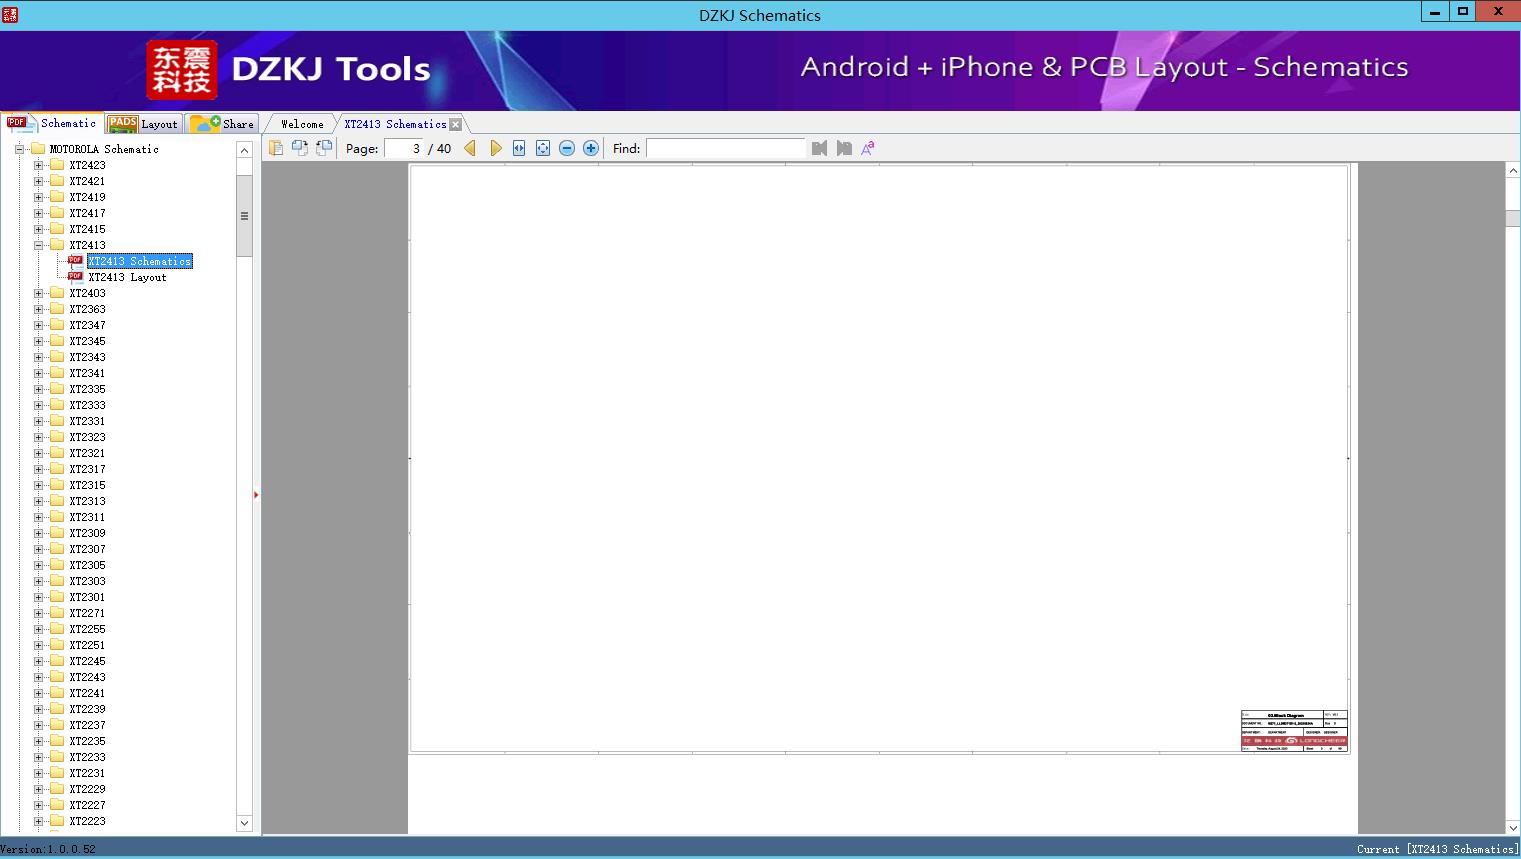This screenshot has width=1521, height=859.
Task: Switch to the PADS Layout tab
Action: click(142, 124)
